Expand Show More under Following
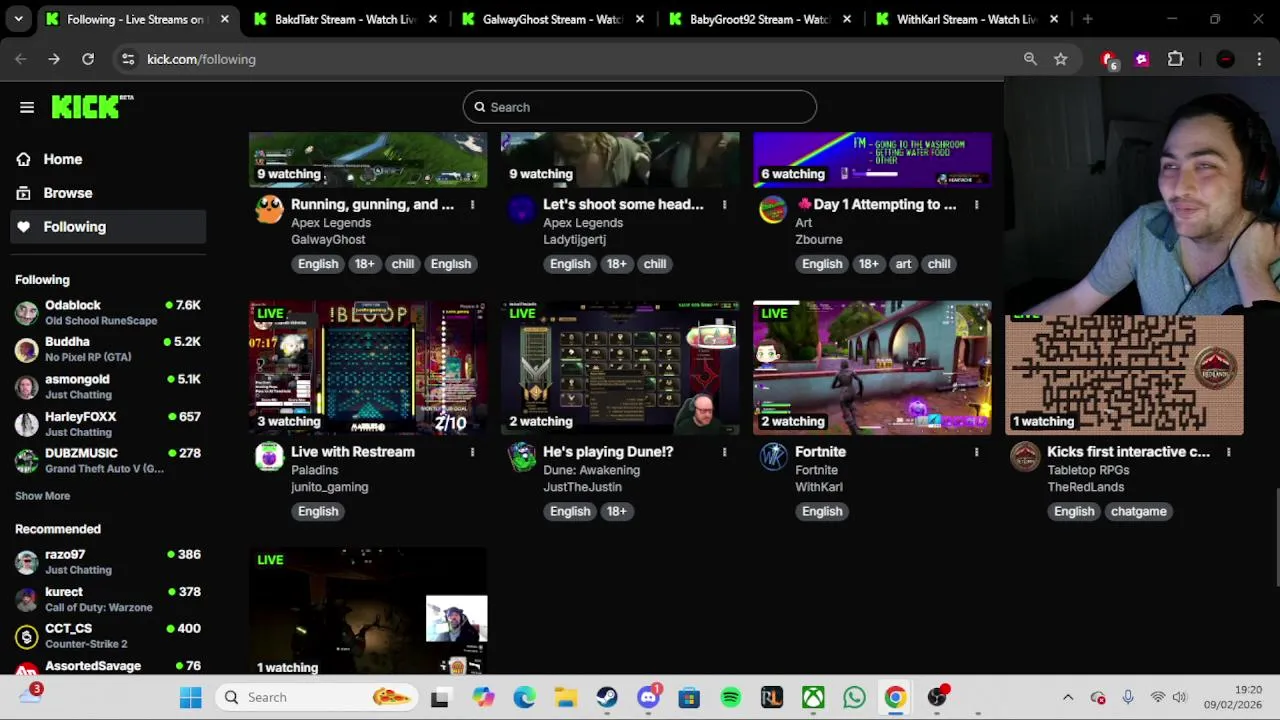This screenshot has width=1280, height=720. [x=42, y=496]
